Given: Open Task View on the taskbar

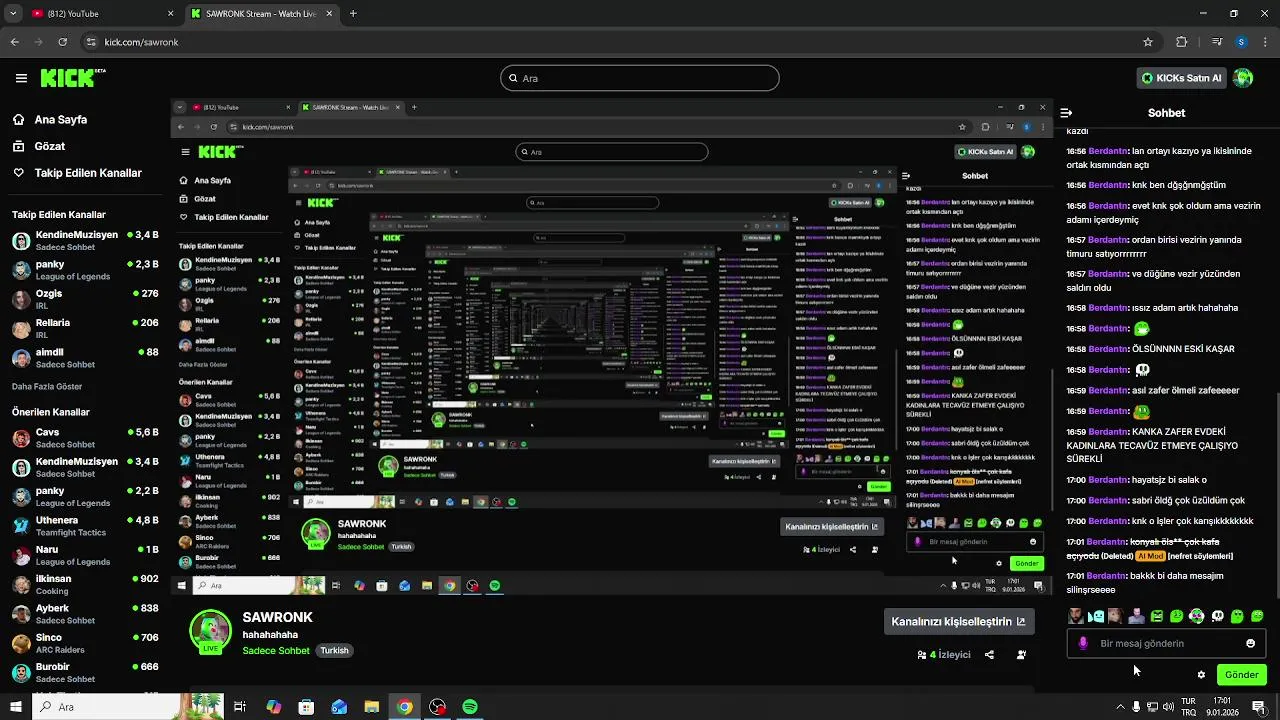Looking at the screenshot, I should click(x=240, y=707).
